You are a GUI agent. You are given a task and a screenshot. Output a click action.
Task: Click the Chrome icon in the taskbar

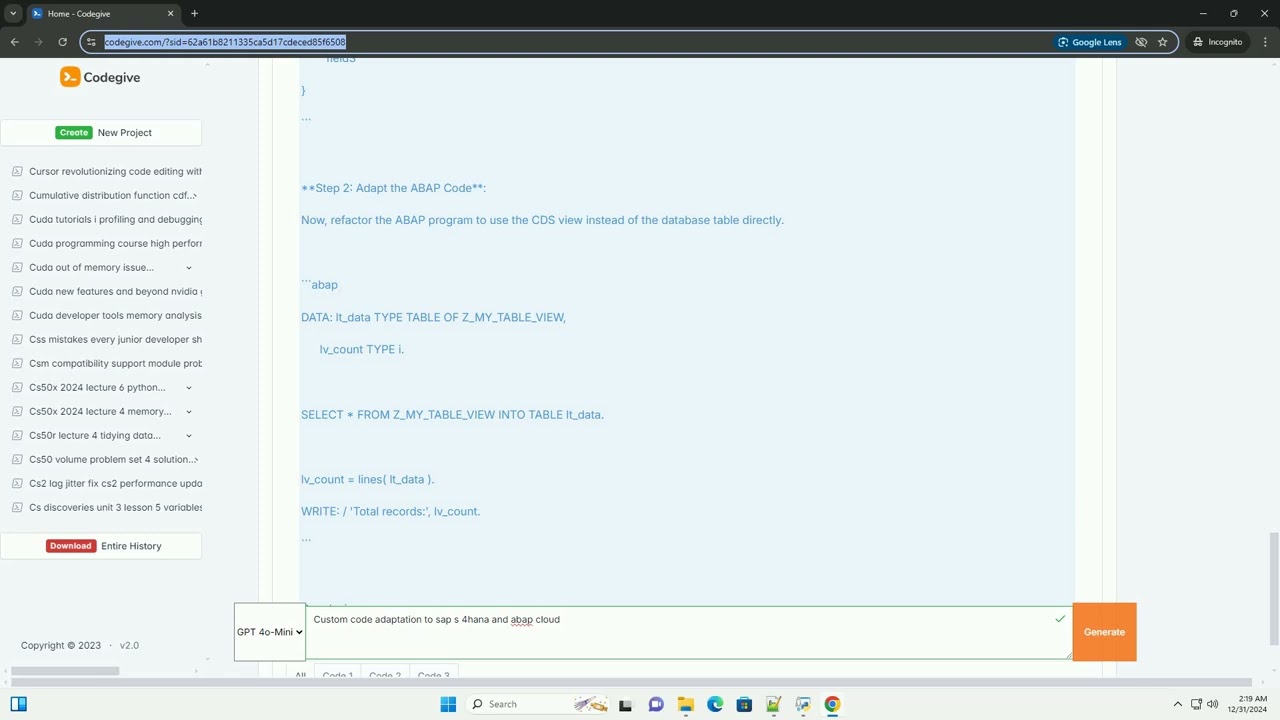tap(832, 704)
